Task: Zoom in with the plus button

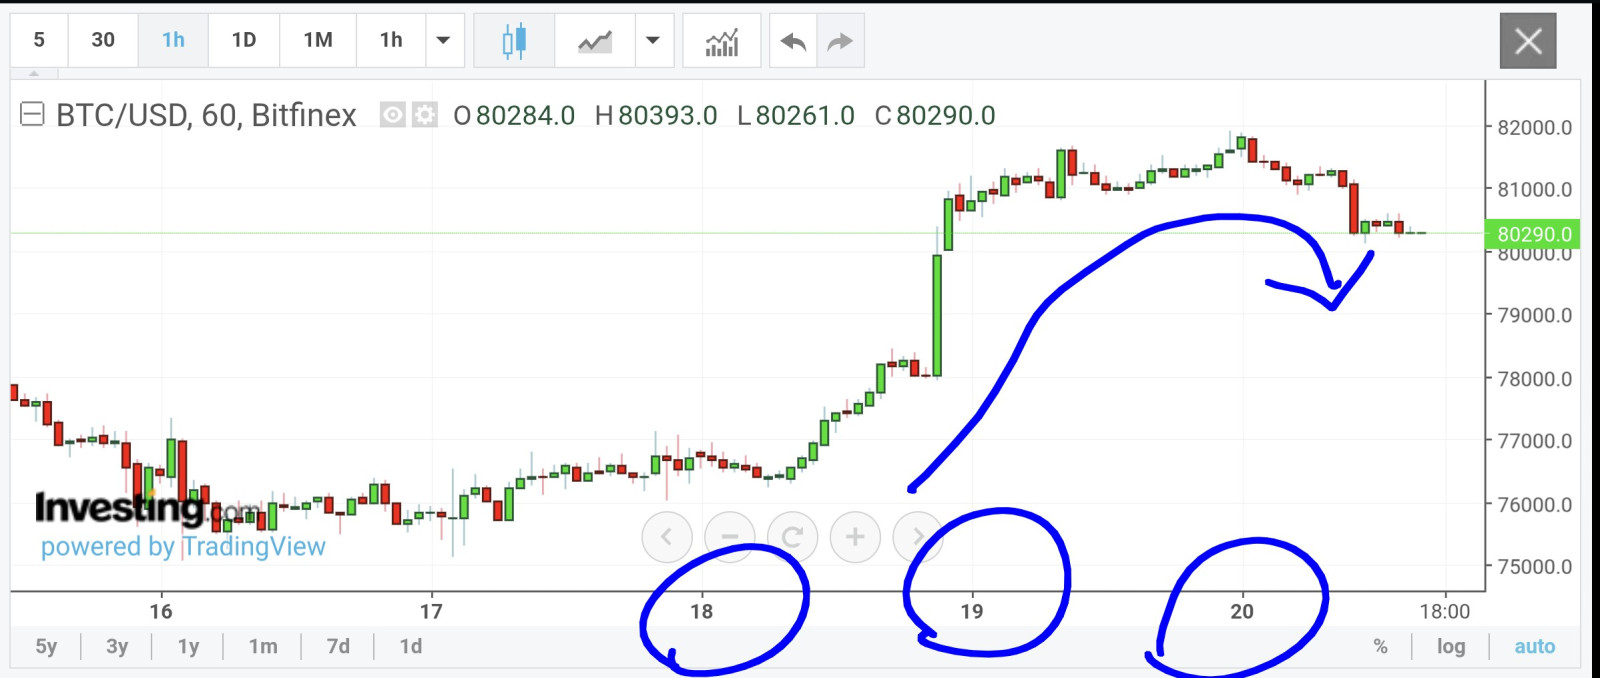Action: [855, 537]
